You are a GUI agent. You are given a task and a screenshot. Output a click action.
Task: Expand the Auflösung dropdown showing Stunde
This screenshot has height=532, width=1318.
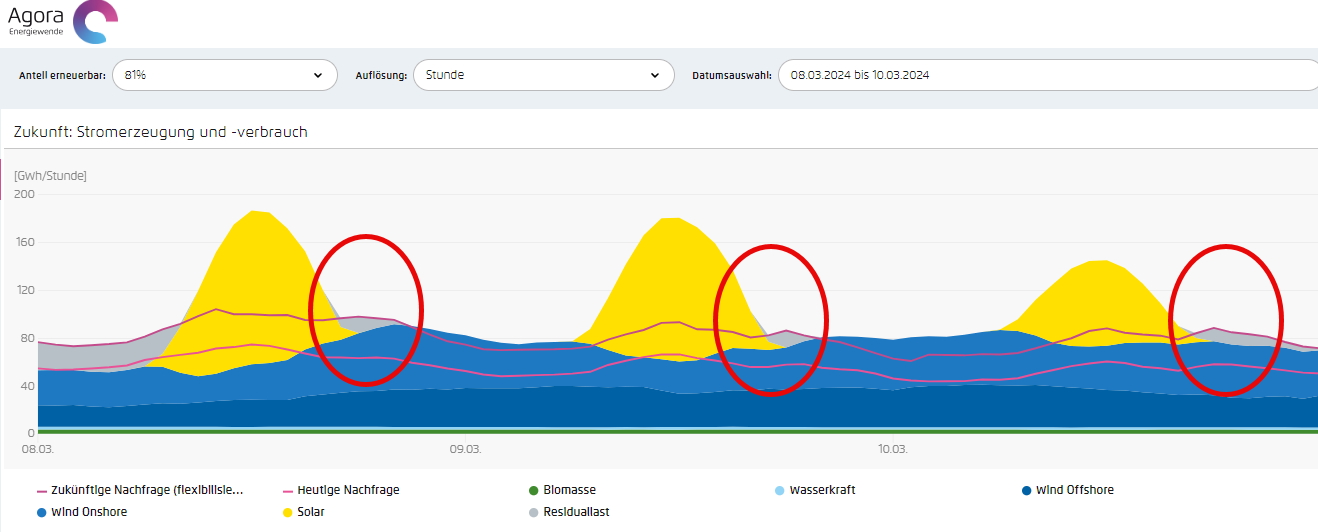(541, 75)
